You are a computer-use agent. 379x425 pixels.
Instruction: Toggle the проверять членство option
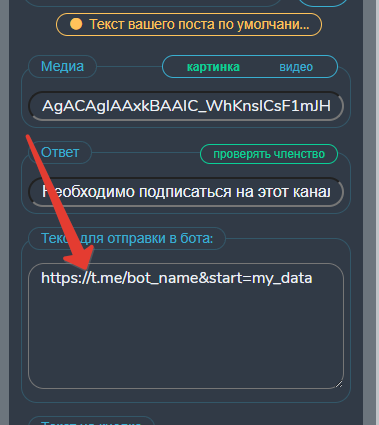[x=269, y=154]
